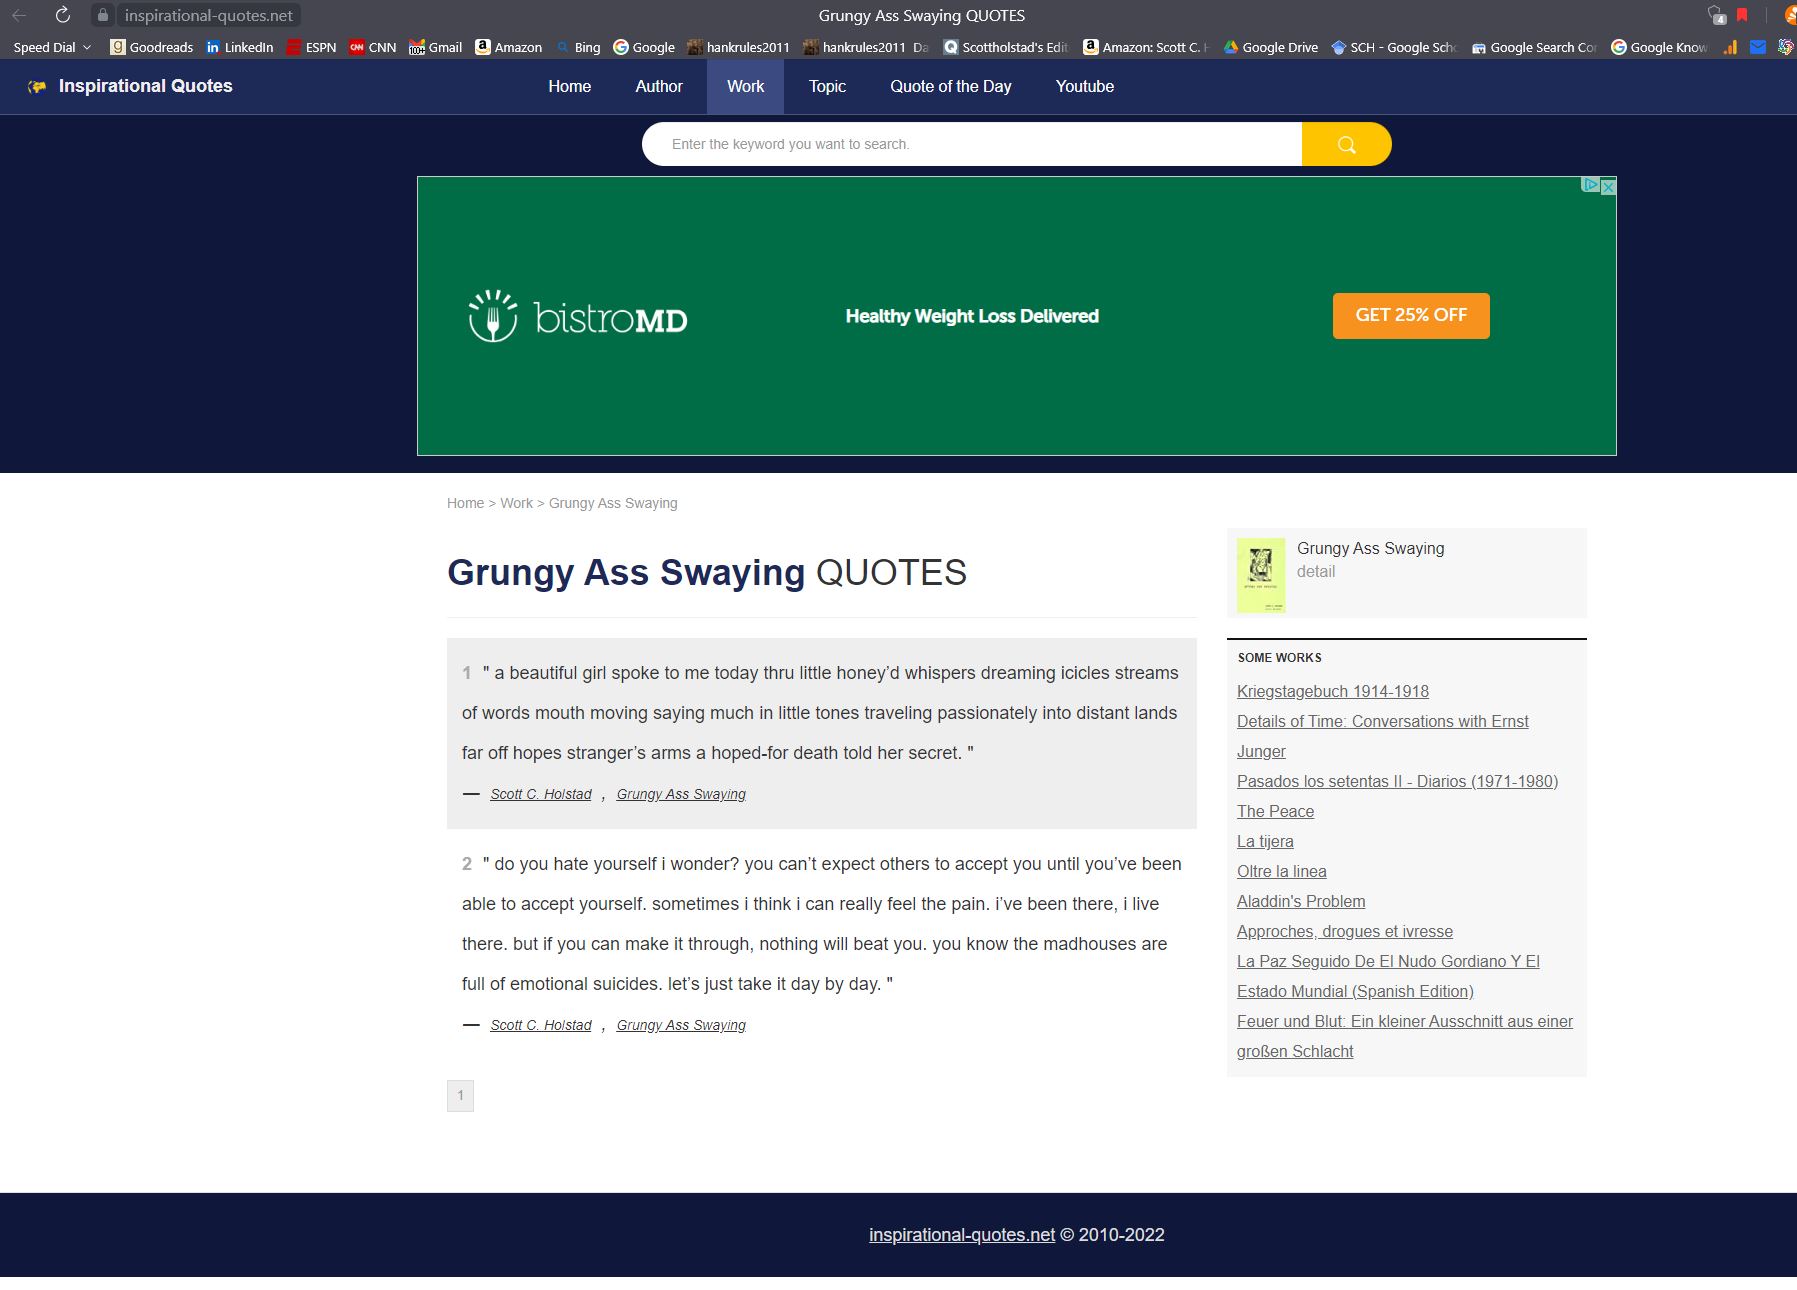Click the yellow search magnifier button
This screenshot has height=1290, width=1797.
1346,144
